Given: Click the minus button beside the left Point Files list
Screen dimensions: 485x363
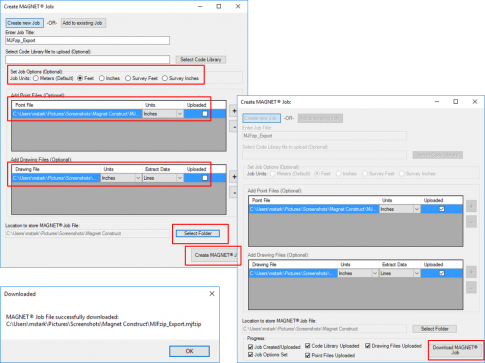Looking at the screenshot, I should click(x=234, y=127).
